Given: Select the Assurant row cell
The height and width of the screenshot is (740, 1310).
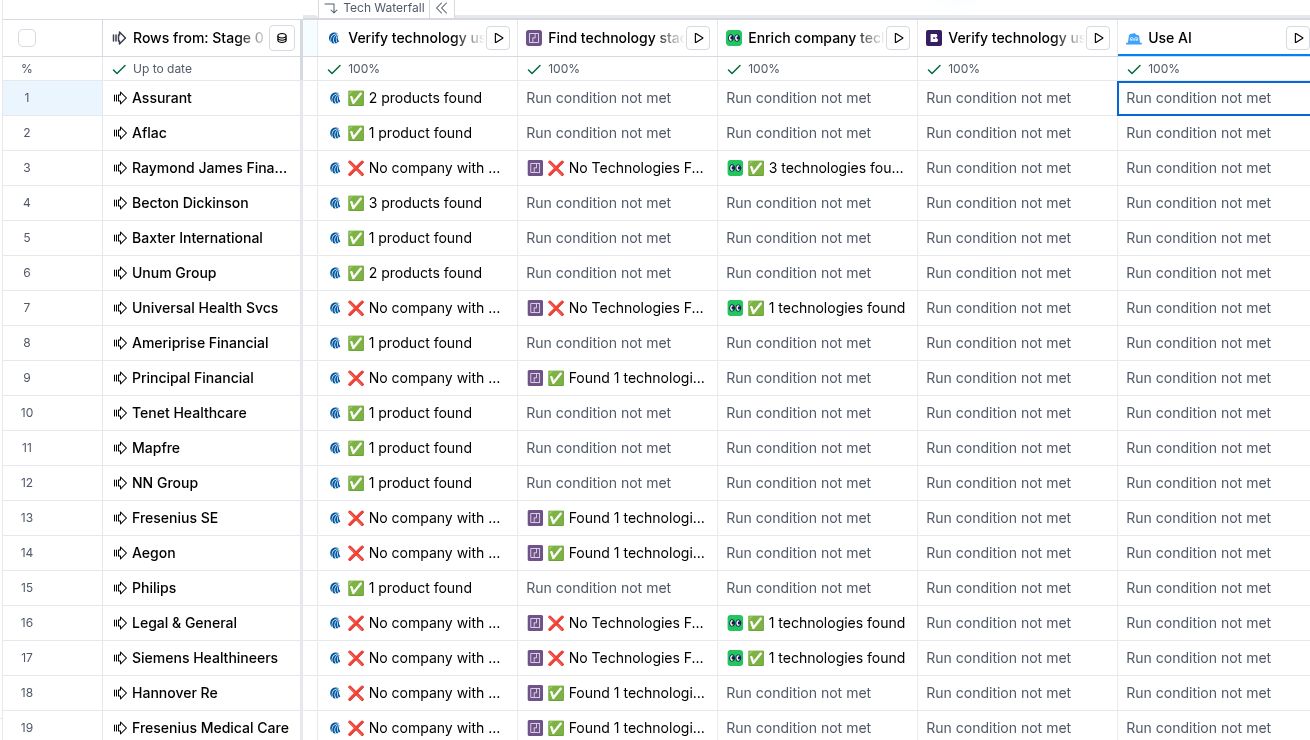Looking at the screenshot, I should (202, 98).
